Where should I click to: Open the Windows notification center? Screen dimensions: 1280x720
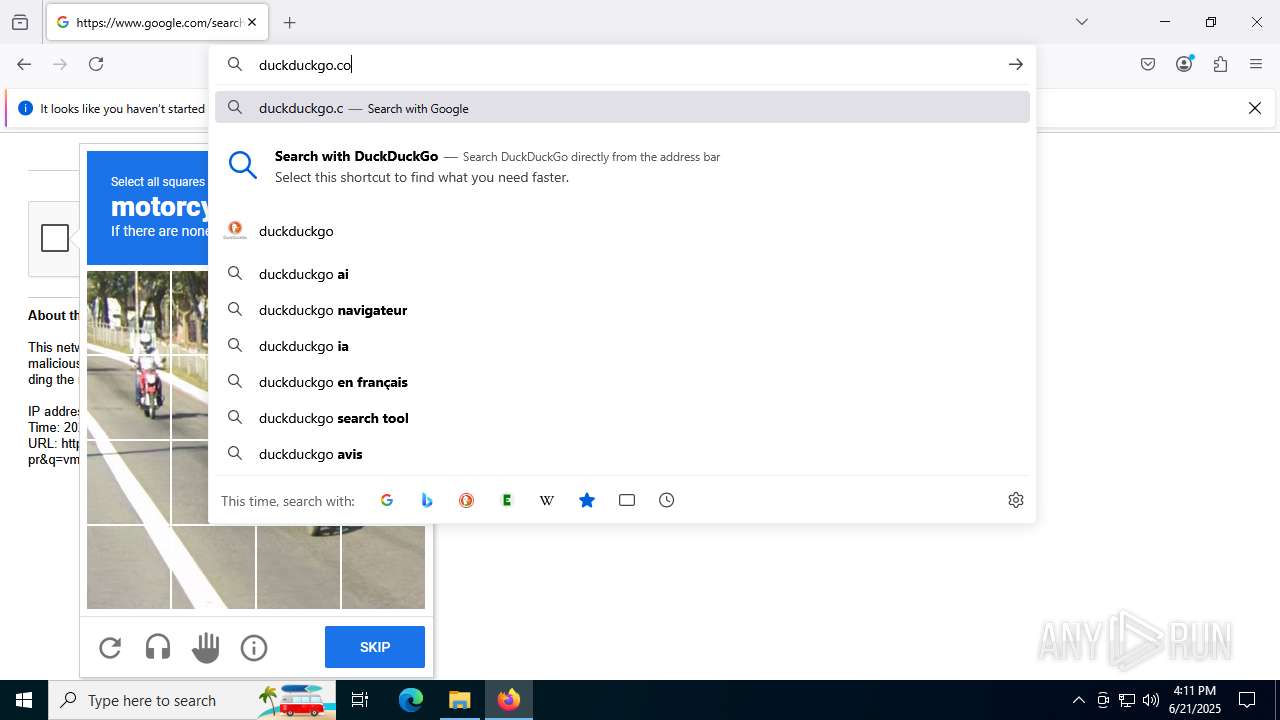(x=1247, y=700)
